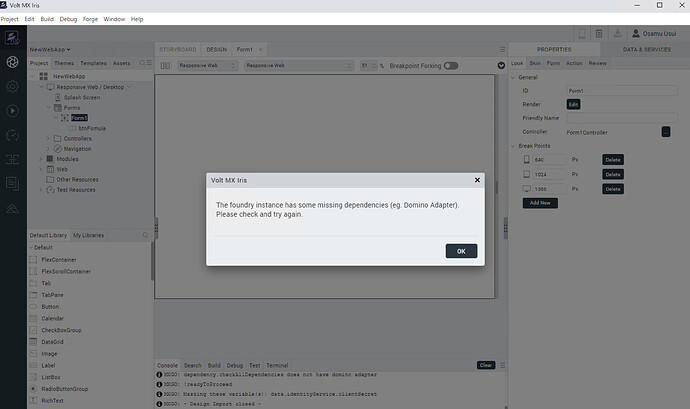The width and height of the screenshot is (690, 409).
Task: Clear the console output
Action: point(486,365)
